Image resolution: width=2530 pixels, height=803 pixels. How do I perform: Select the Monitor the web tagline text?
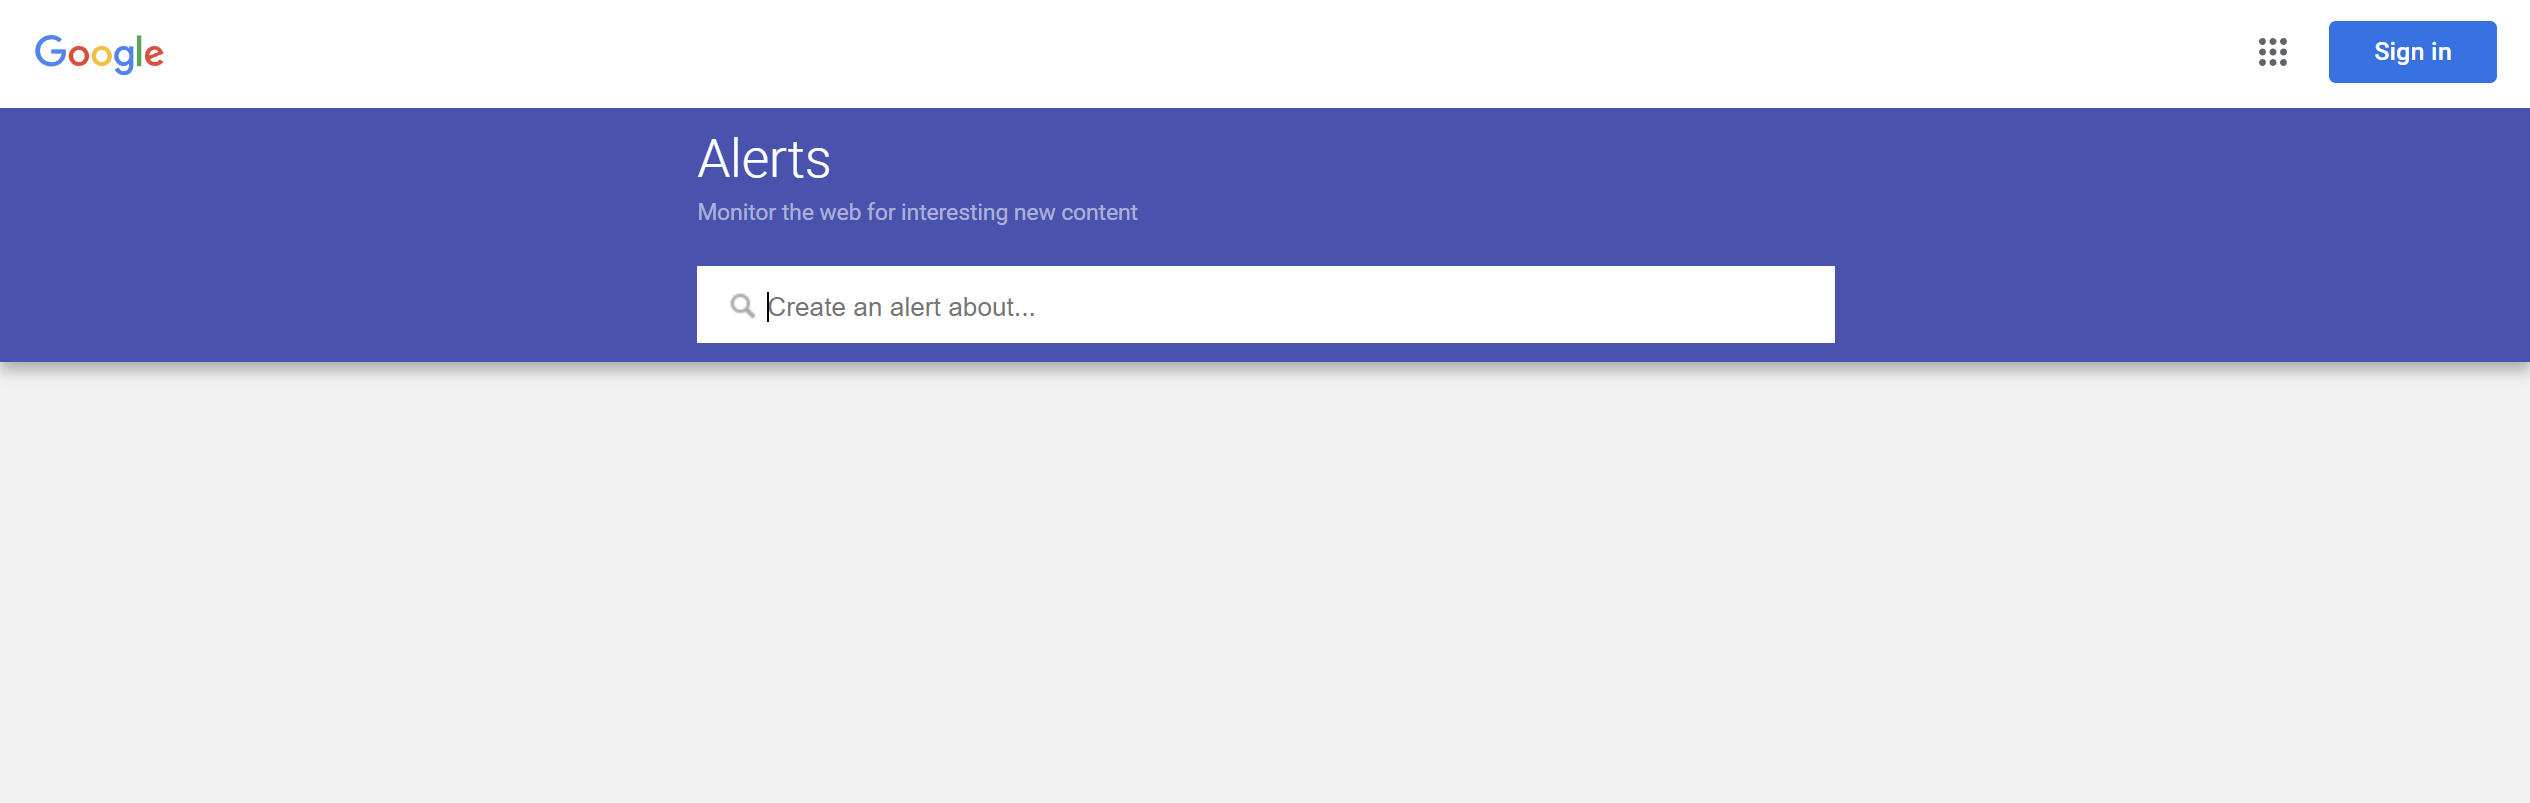pyautogui.click(x=917, y=211)
